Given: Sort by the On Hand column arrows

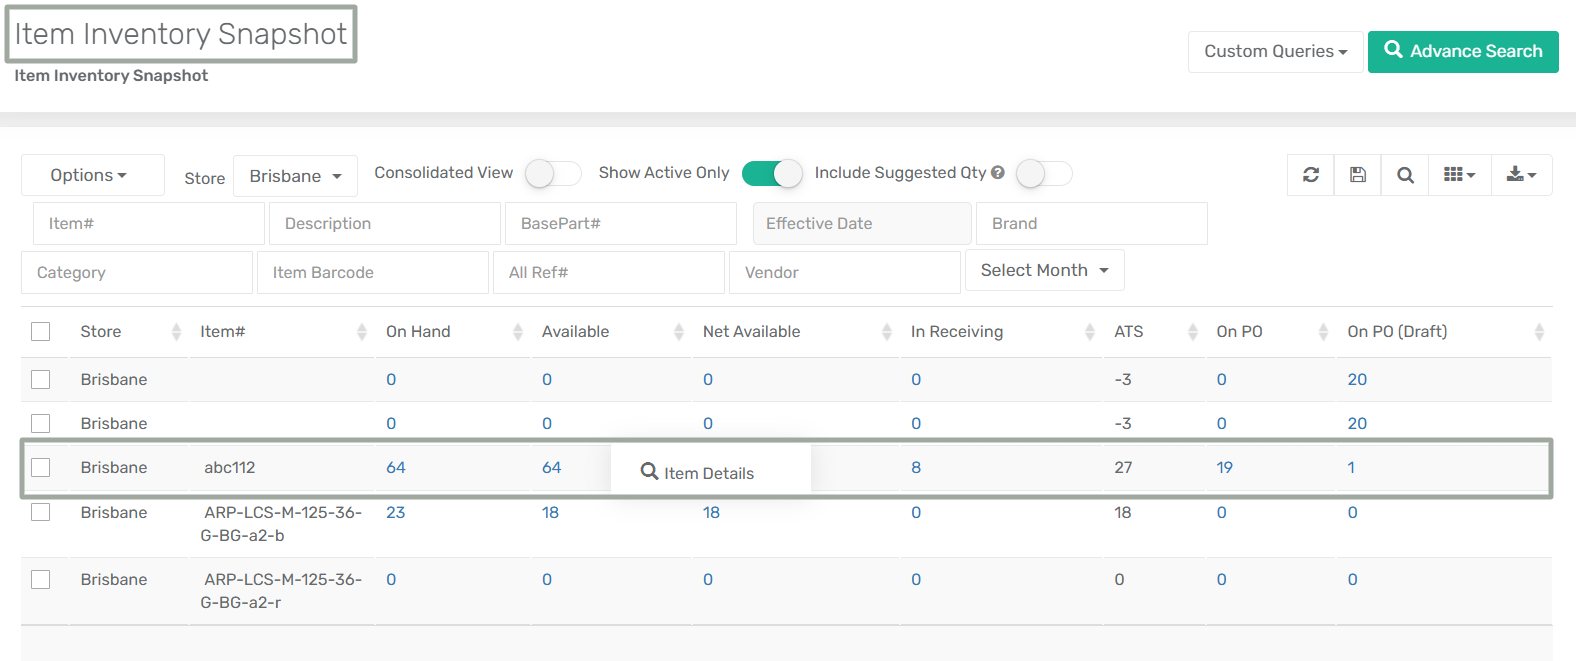Looking at the screenshot, I should click(517, 332).
